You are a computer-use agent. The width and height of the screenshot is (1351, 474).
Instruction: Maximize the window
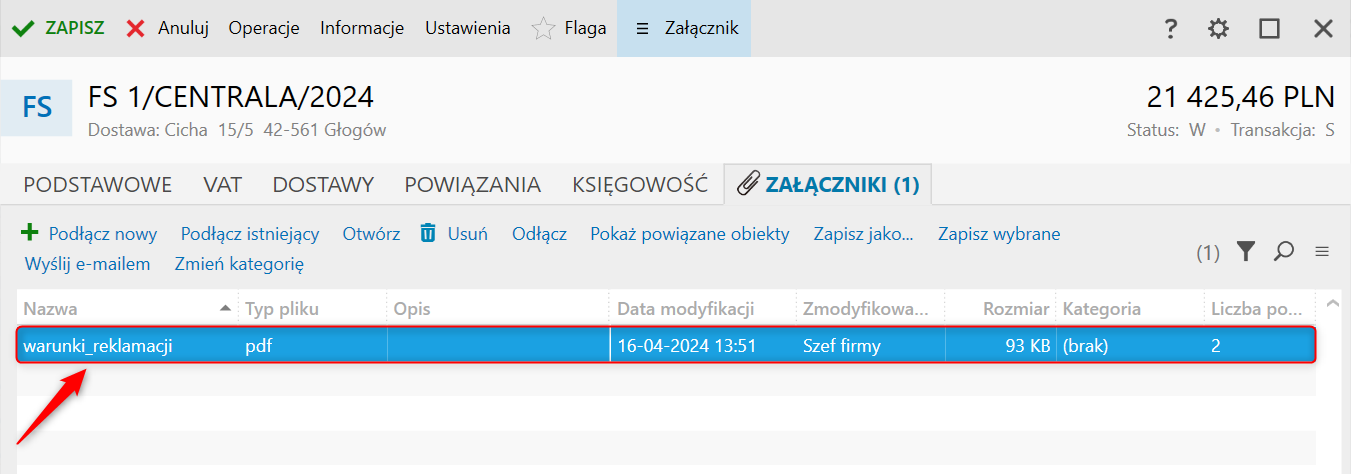[x=1270, y=29]
